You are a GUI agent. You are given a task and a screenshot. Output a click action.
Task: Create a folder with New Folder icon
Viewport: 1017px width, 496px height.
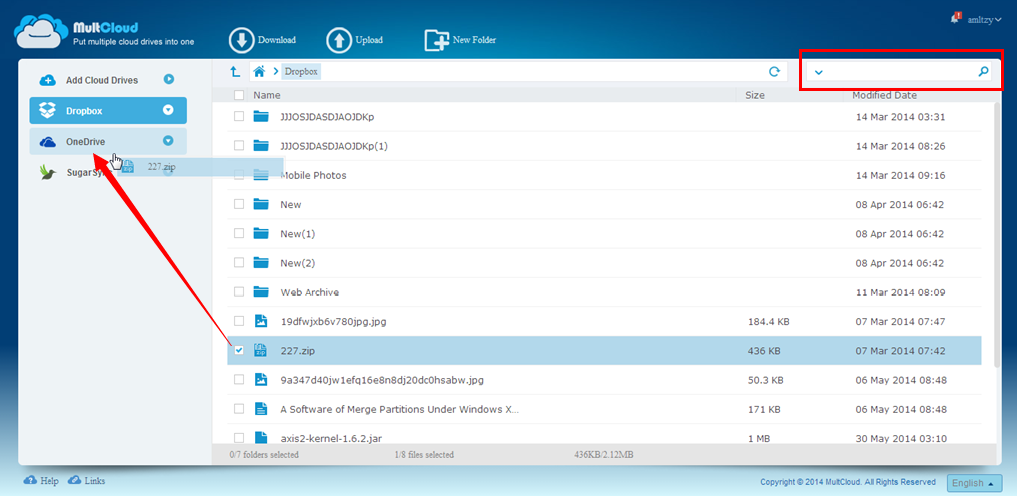(436, 40)
